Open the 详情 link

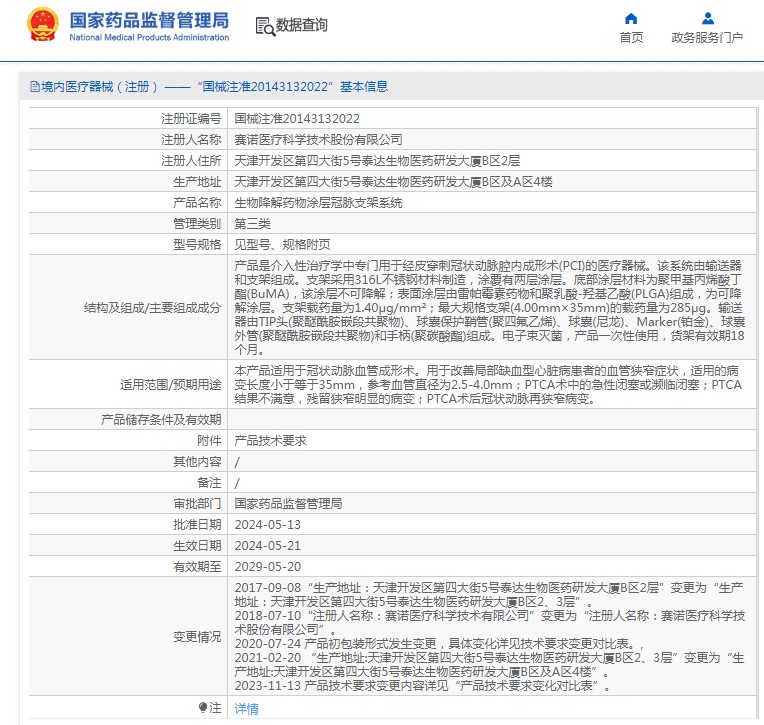click(x=247, y=708)
